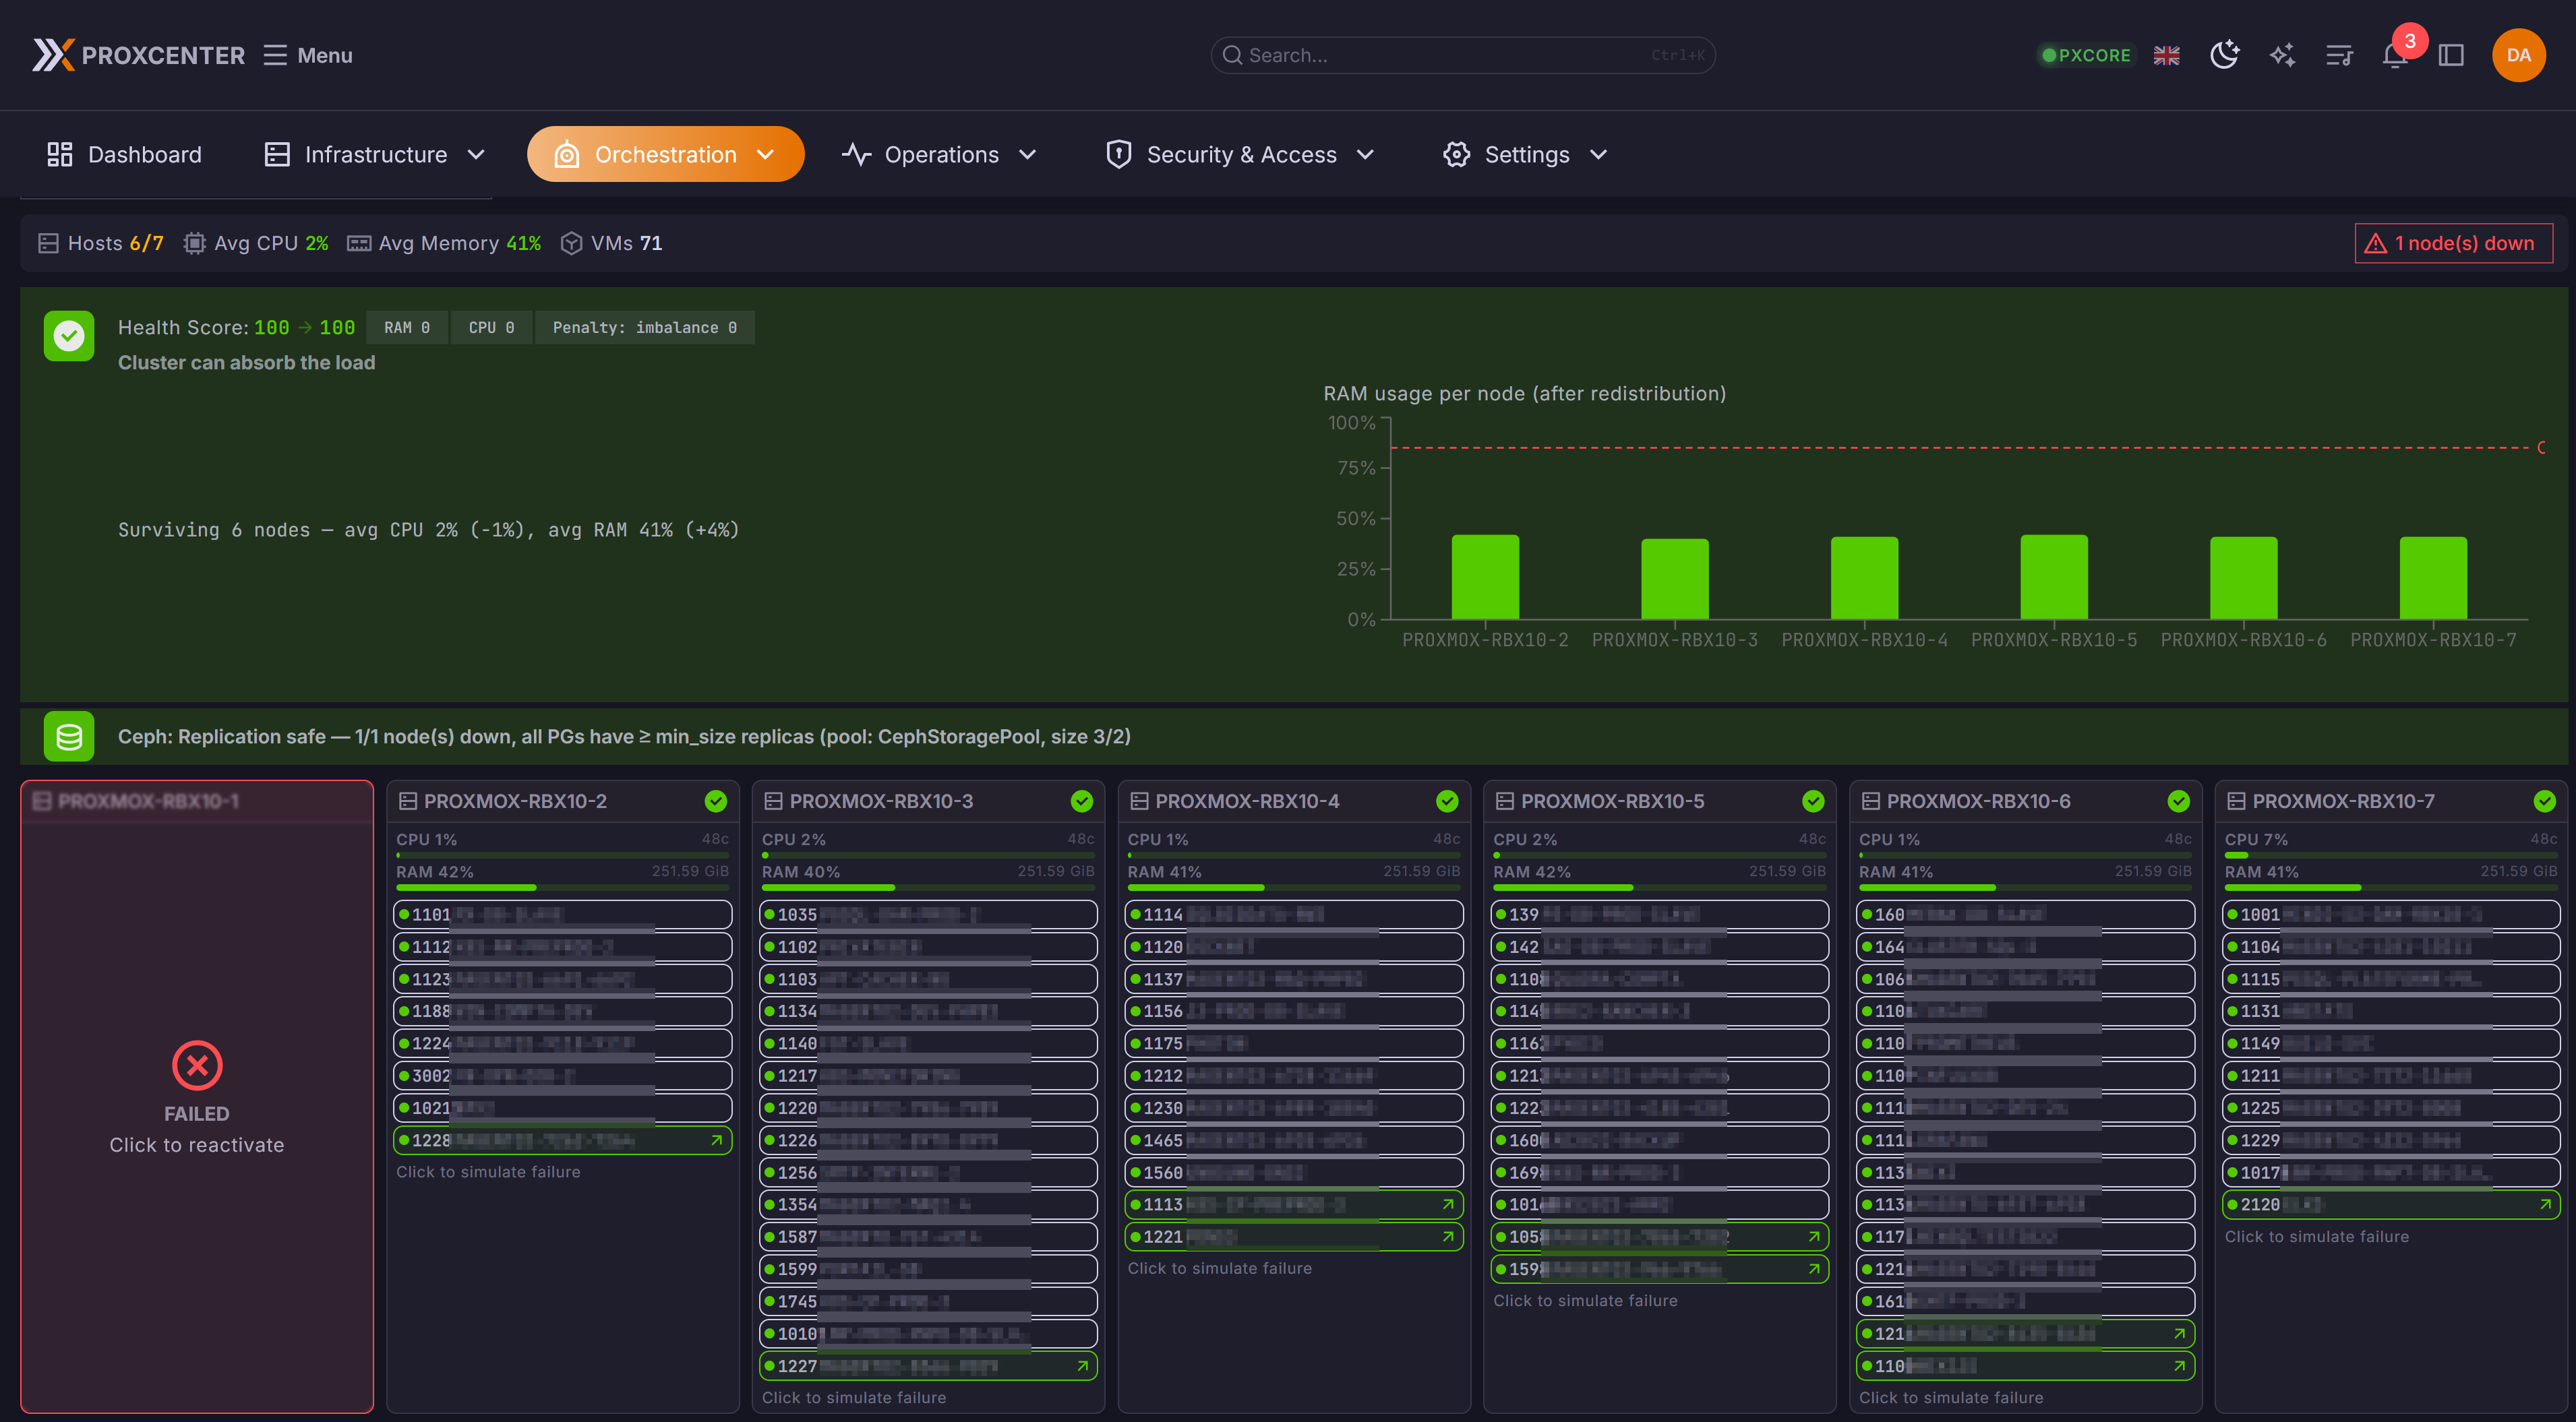2576x1422 pixels.
Task: Open migration arrow on VM 1228
Action: (x=716, y=1140)
